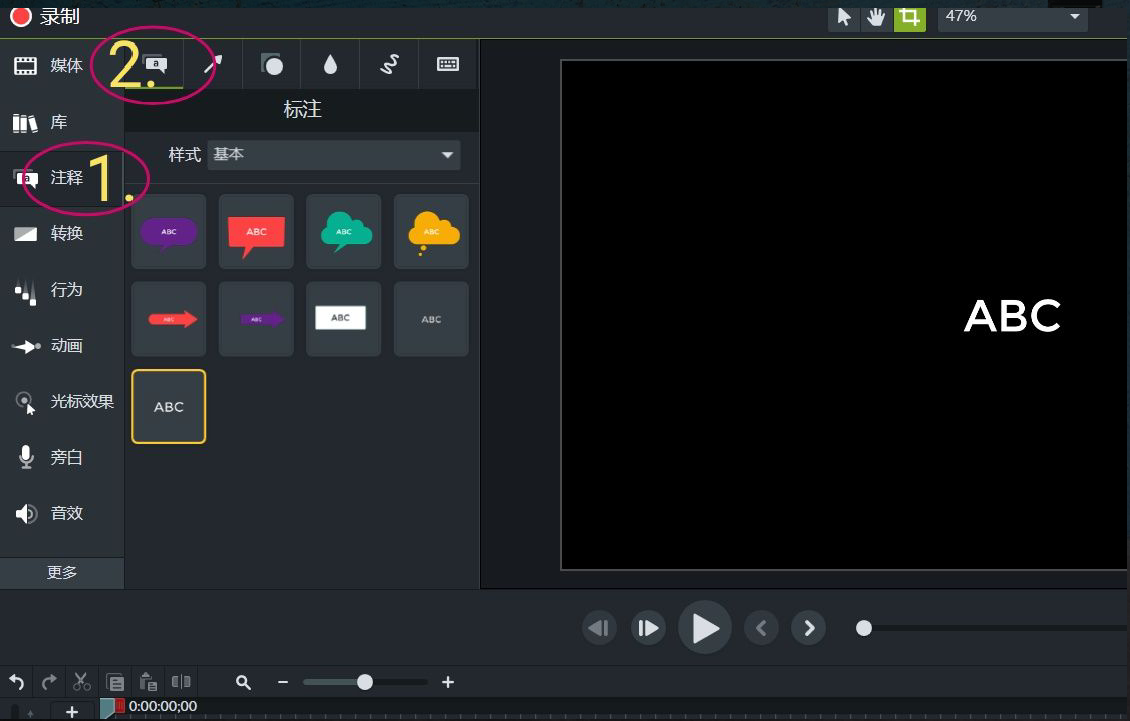Screen dimensions: 1130x721
Task: Activate the pointer edit mode tool
Action: click(844, 17)
